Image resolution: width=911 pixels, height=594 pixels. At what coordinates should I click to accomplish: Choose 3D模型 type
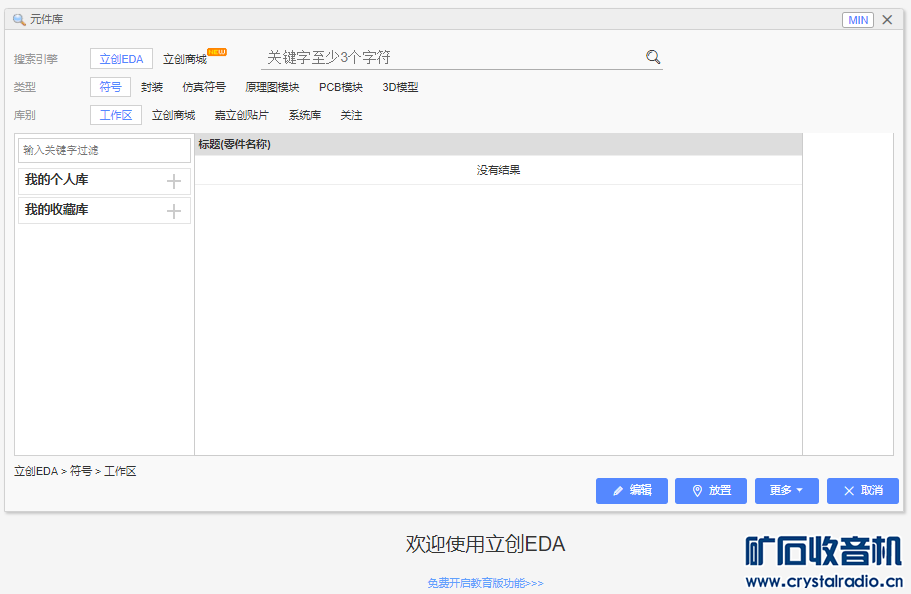point(400,87)
